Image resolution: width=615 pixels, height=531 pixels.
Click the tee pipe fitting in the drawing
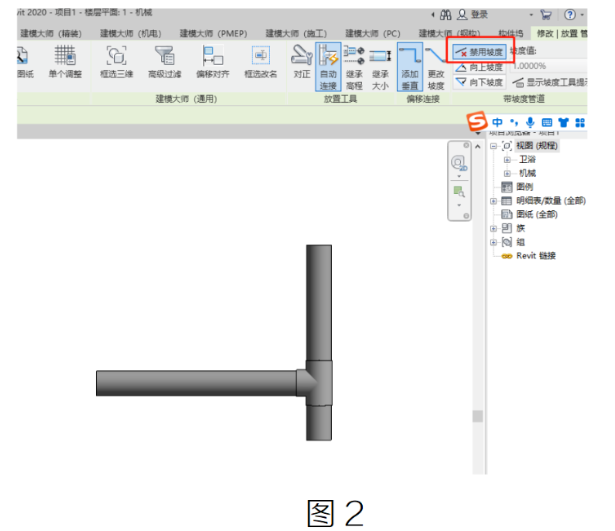point(317,383)
